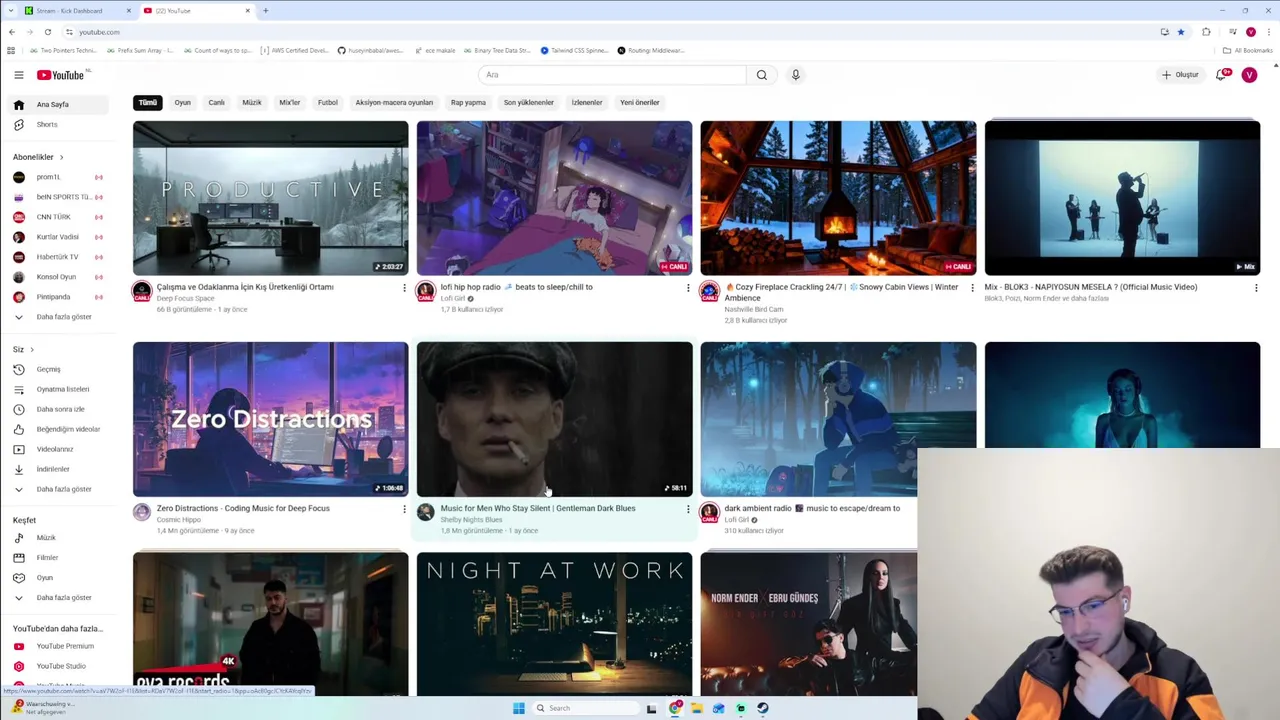This screenshot has width=1280, height=720.
Task: Select the Aksiyon-macera oyunları chip
Action: tap(394, 102)
